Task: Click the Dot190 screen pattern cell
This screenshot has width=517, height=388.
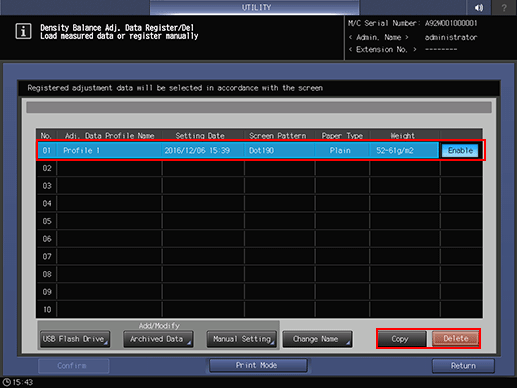Action: coord(279,150)
